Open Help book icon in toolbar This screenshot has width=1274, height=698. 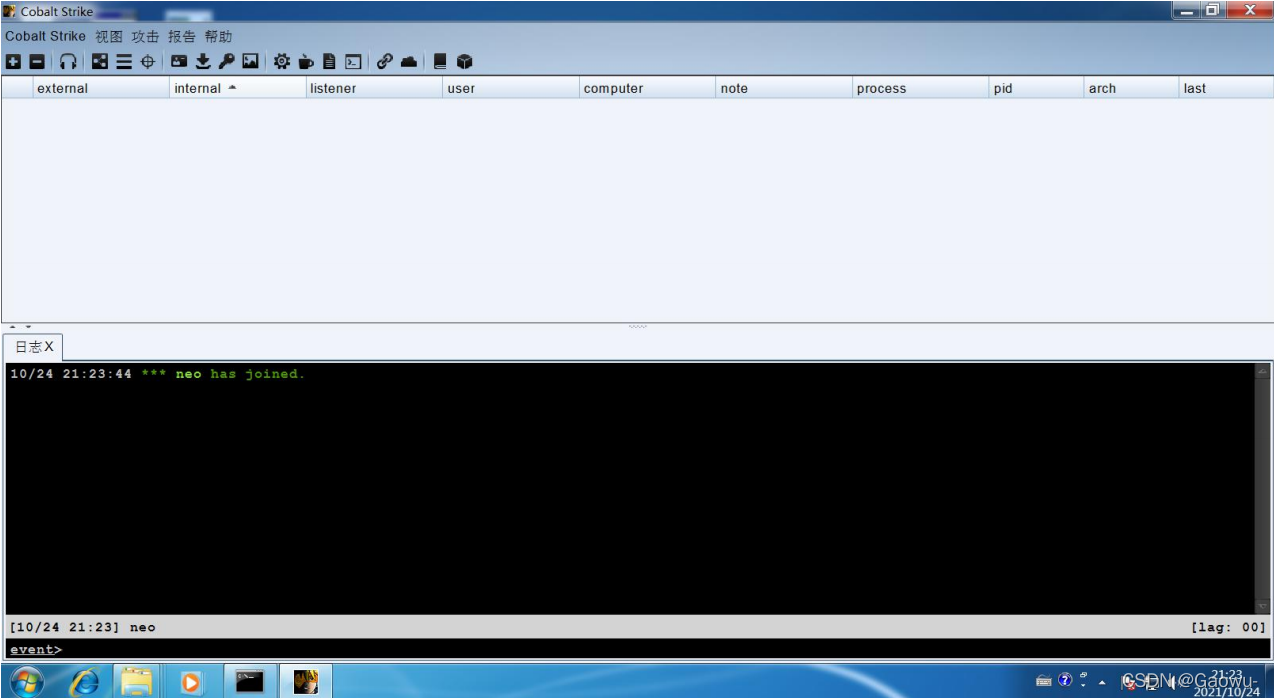pos(440,62)
